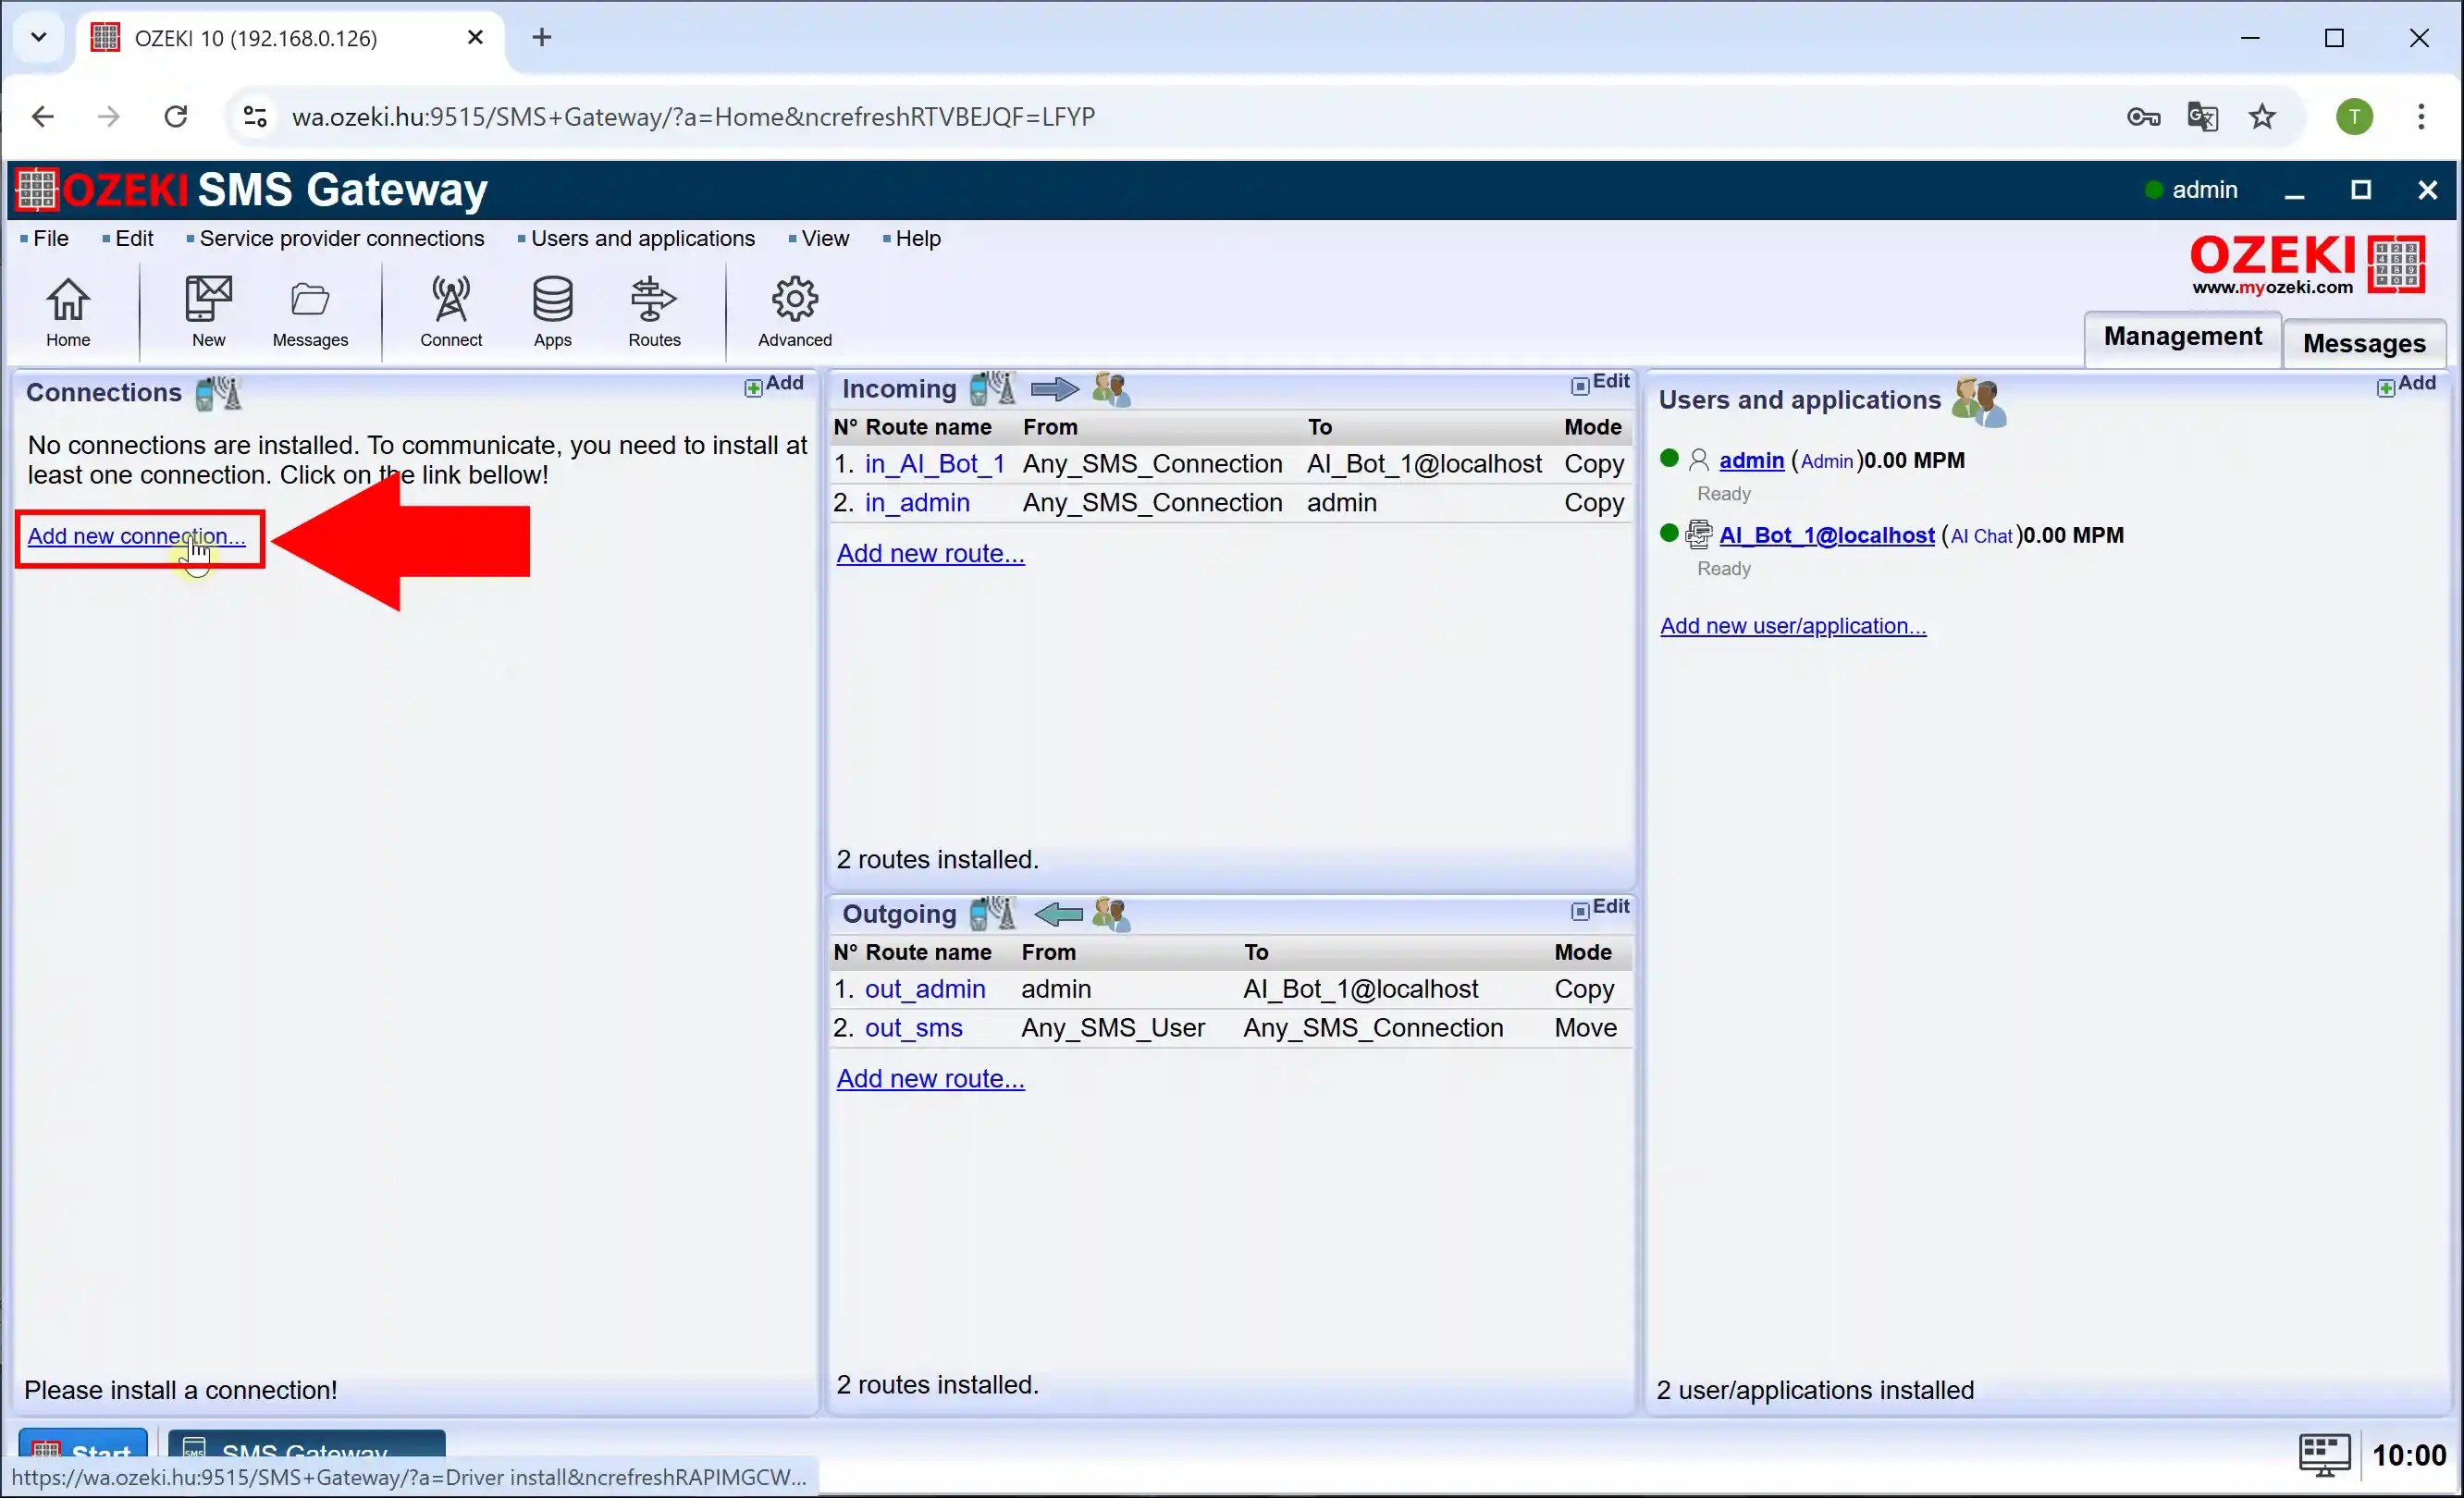Click the browser reload icon
Image resolution: width=2464 pixels, height=1498 pixels.
tap(176, 117)
